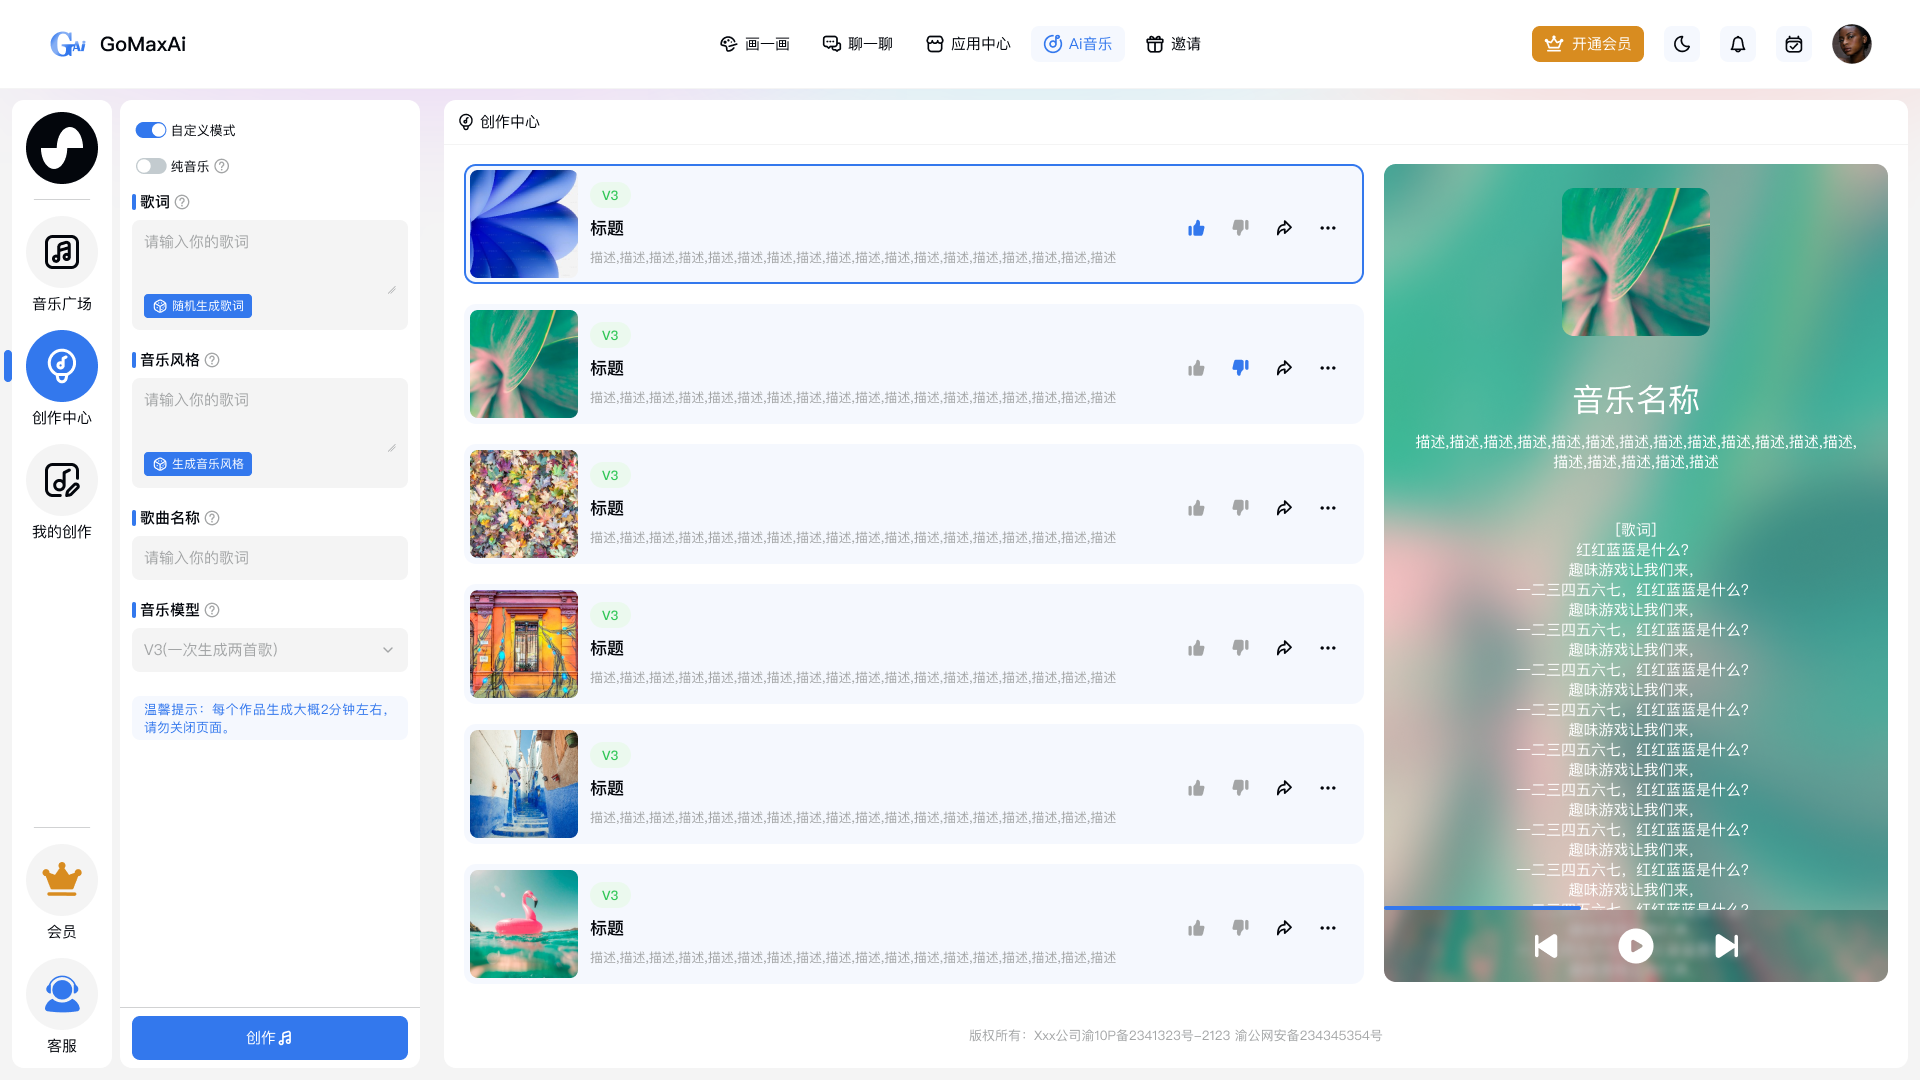
Task: Open the 音乐广场 music square icon
Action: [x=62, y=252]
